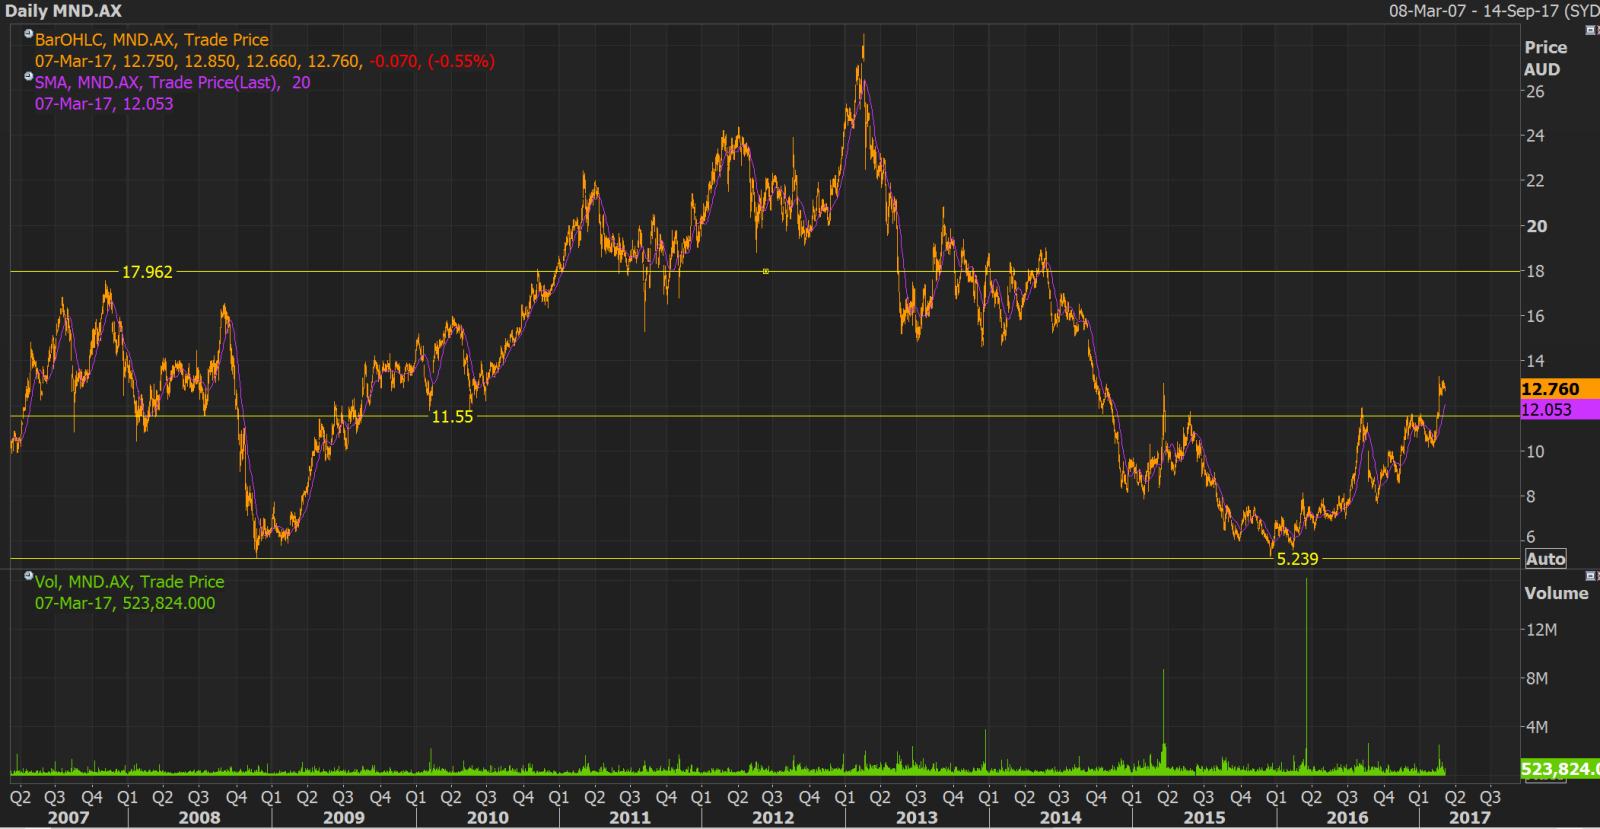Click the 2014 year label on time axis

point(1061,818)
